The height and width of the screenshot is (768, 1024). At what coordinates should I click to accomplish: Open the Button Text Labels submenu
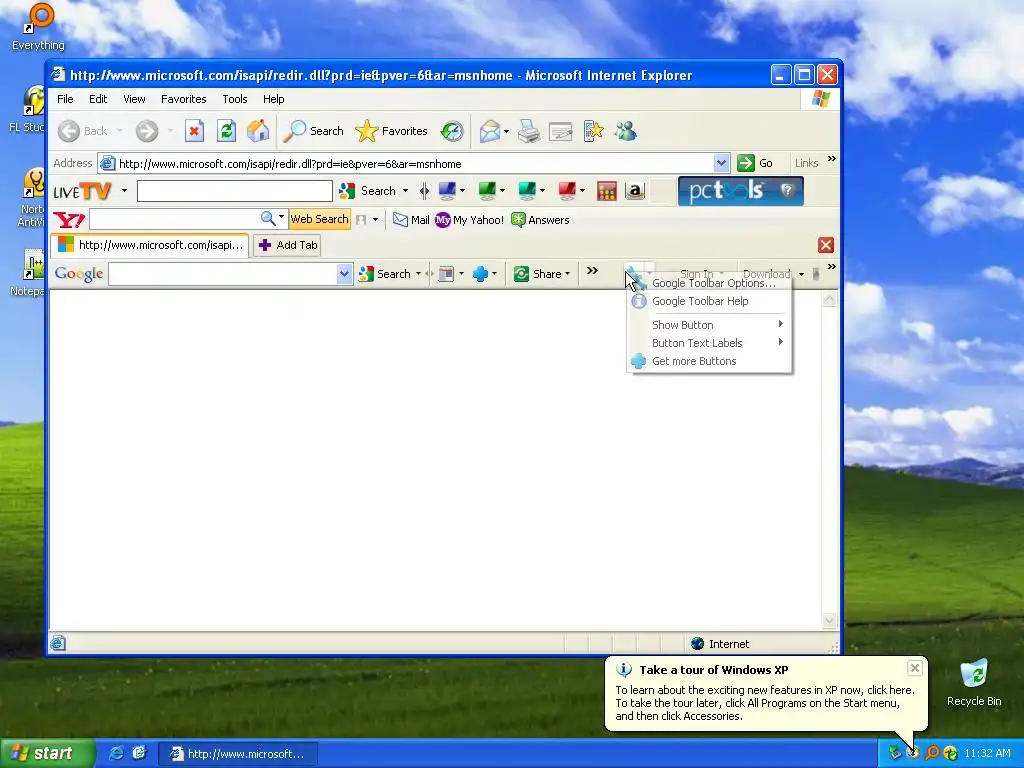pyautogui.click(x=709, y=343)
